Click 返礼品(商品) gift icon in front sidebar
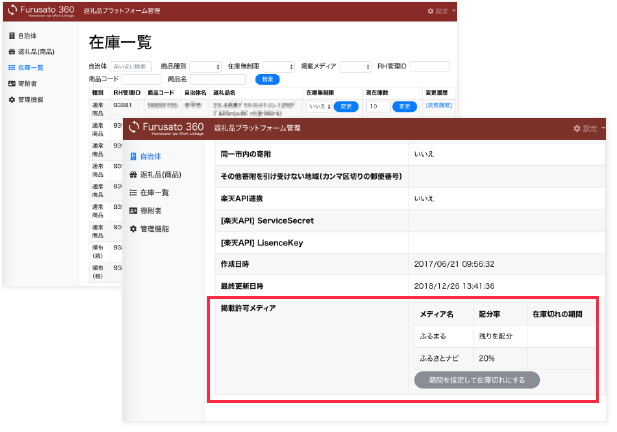The image size is (617, 432). coord(133,174)
